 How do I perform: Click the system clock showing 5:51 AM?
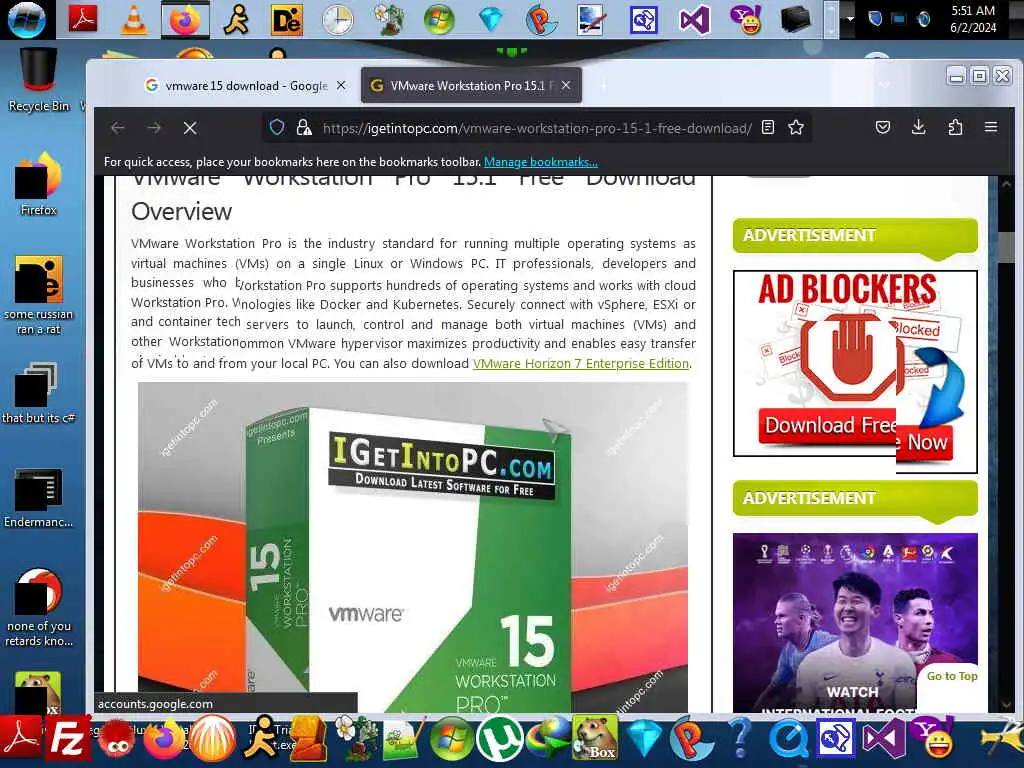973,19
